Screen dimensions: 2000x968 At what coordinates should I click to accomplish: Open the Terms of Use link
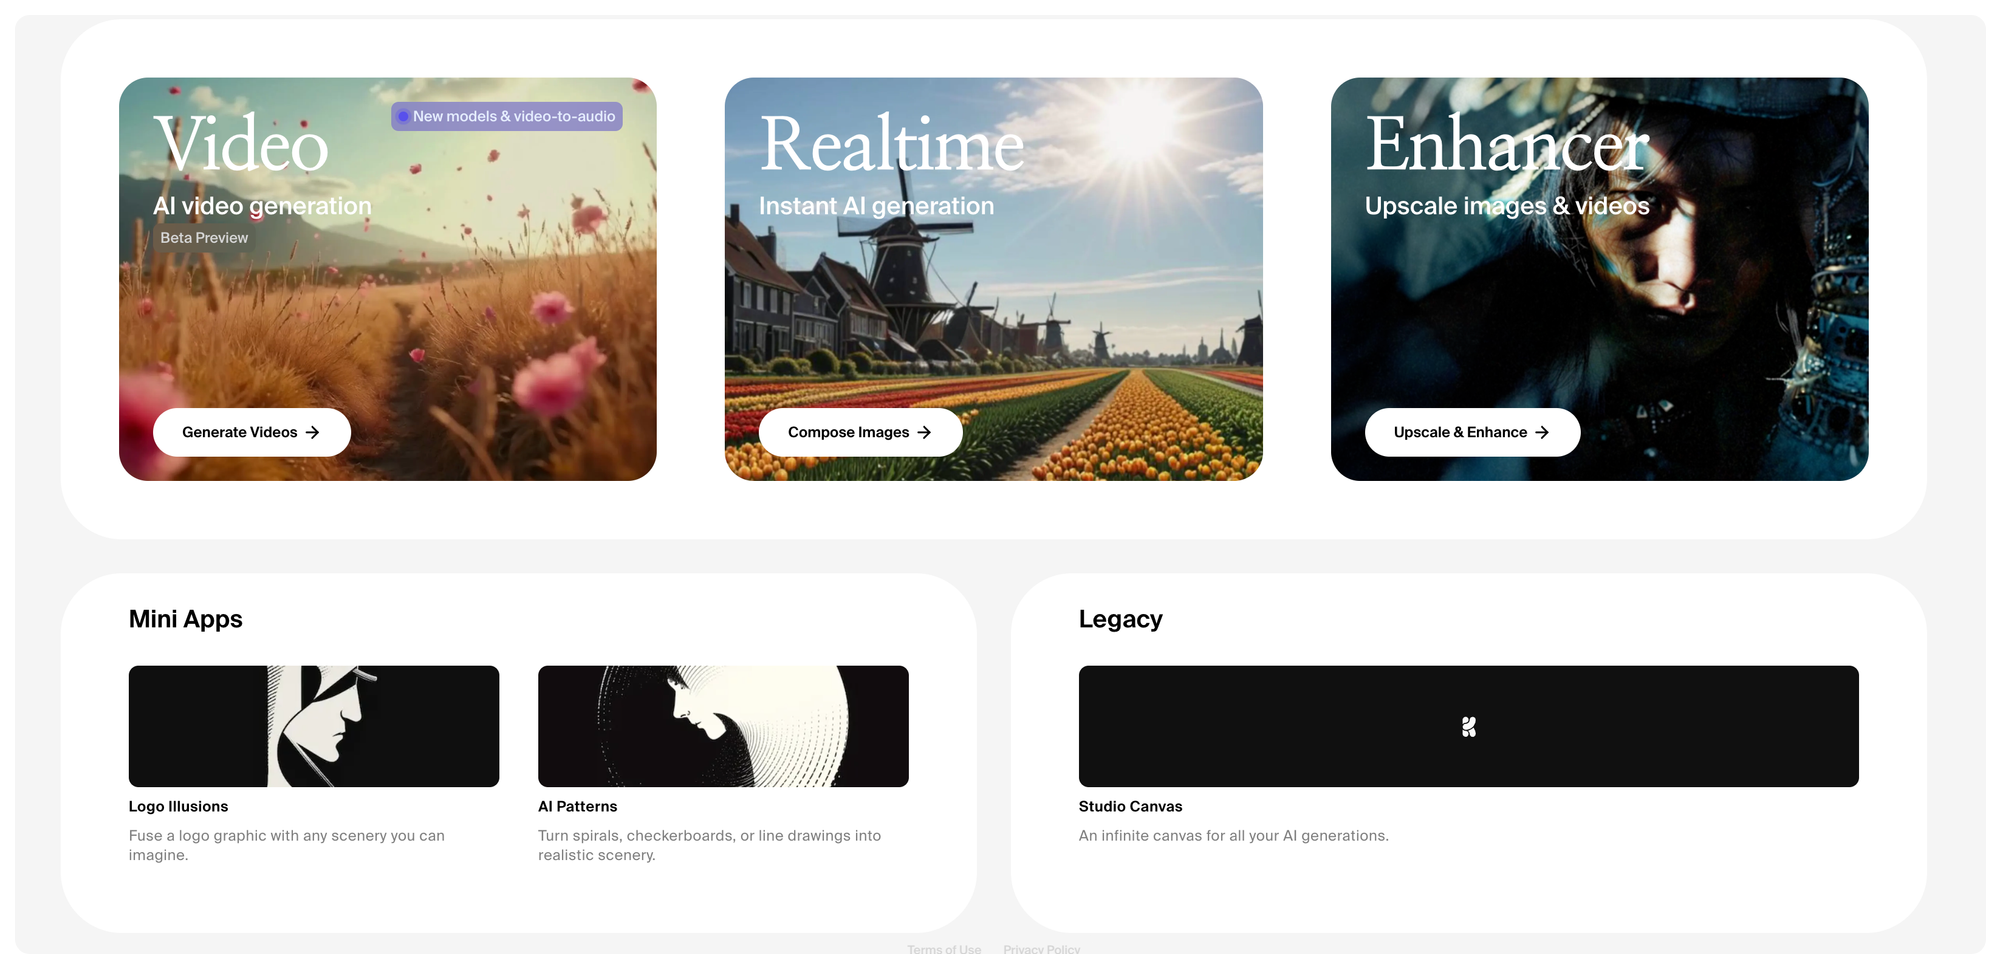[x=944, y=949]
